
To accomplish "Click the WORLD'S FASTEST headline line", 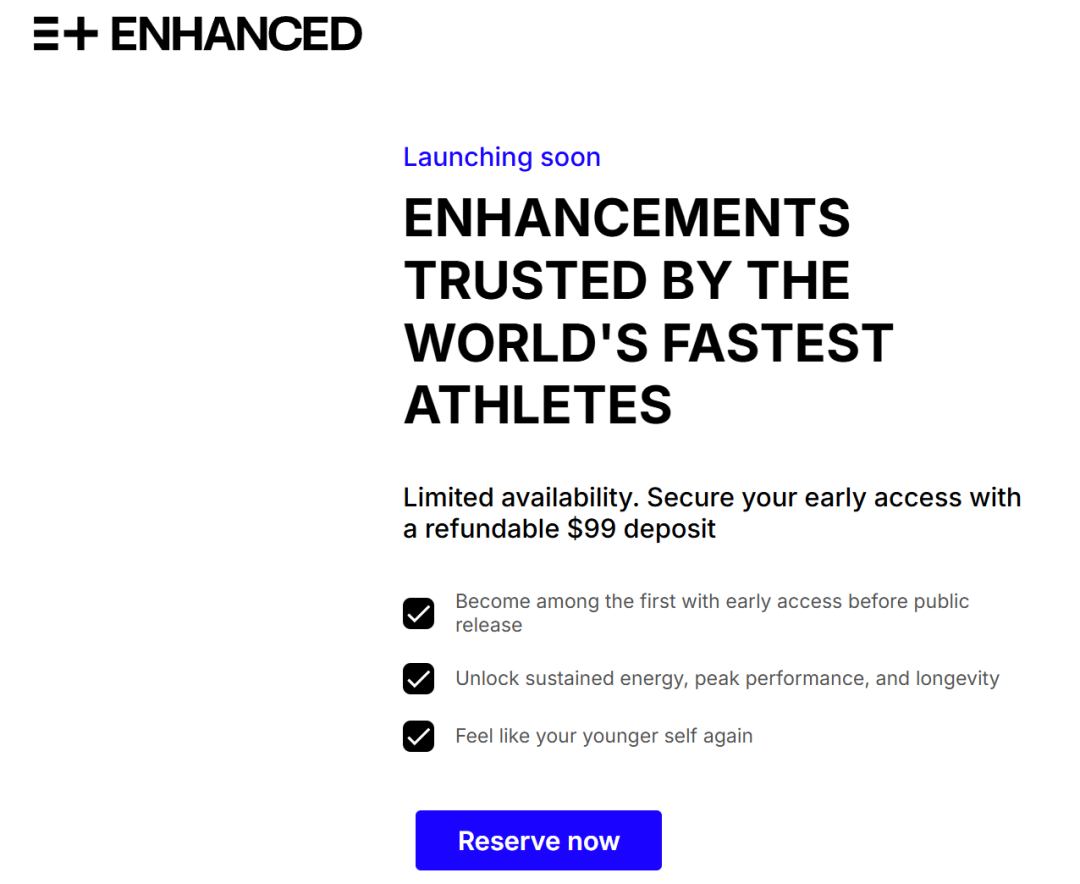I will pos(648,343).
